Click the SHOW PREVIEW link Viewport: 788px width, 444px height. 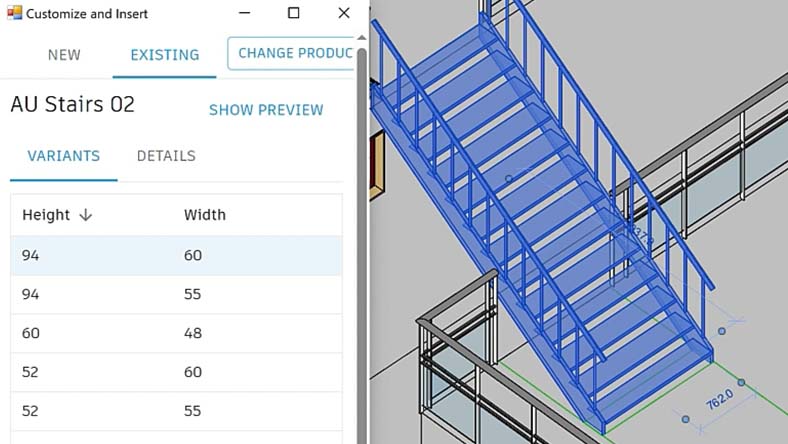point(266,110)
